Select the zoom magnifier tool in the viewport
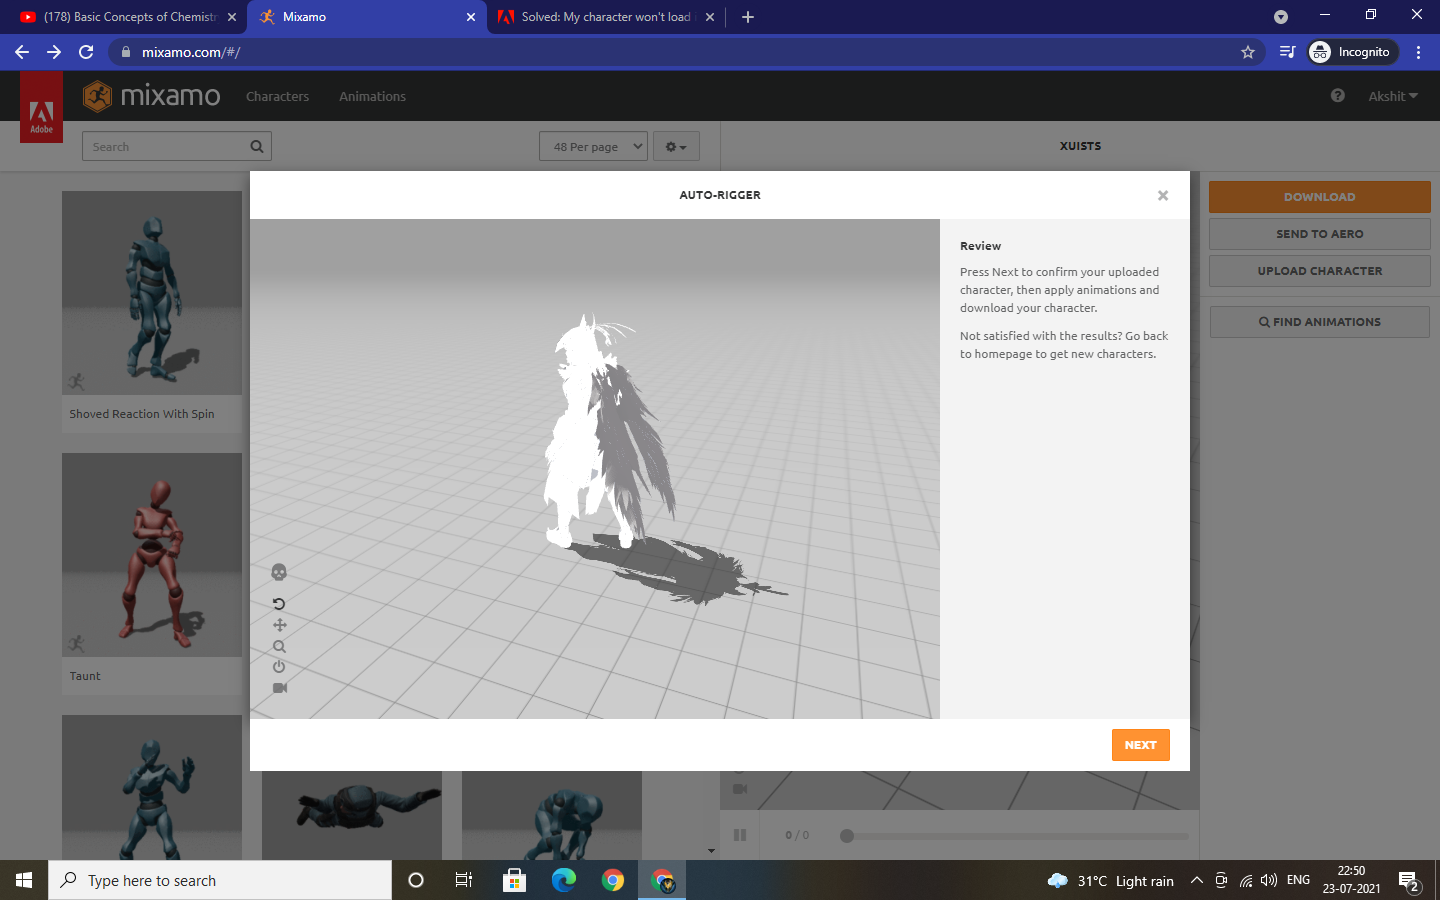 click(279, 646)
